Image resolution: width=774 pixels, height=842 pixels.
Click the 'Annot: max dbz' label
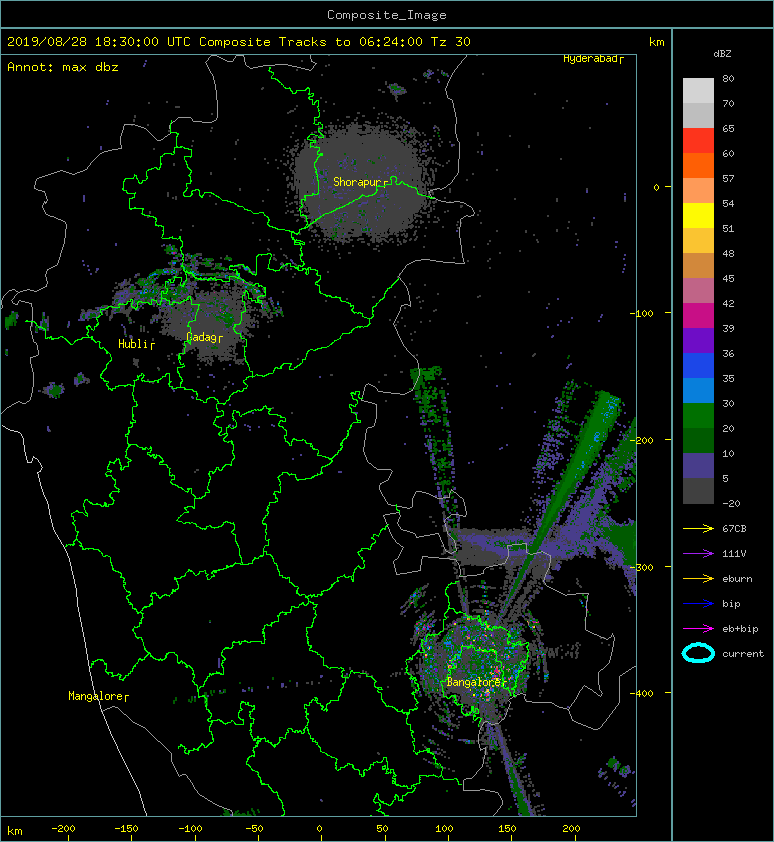point(63,67)
